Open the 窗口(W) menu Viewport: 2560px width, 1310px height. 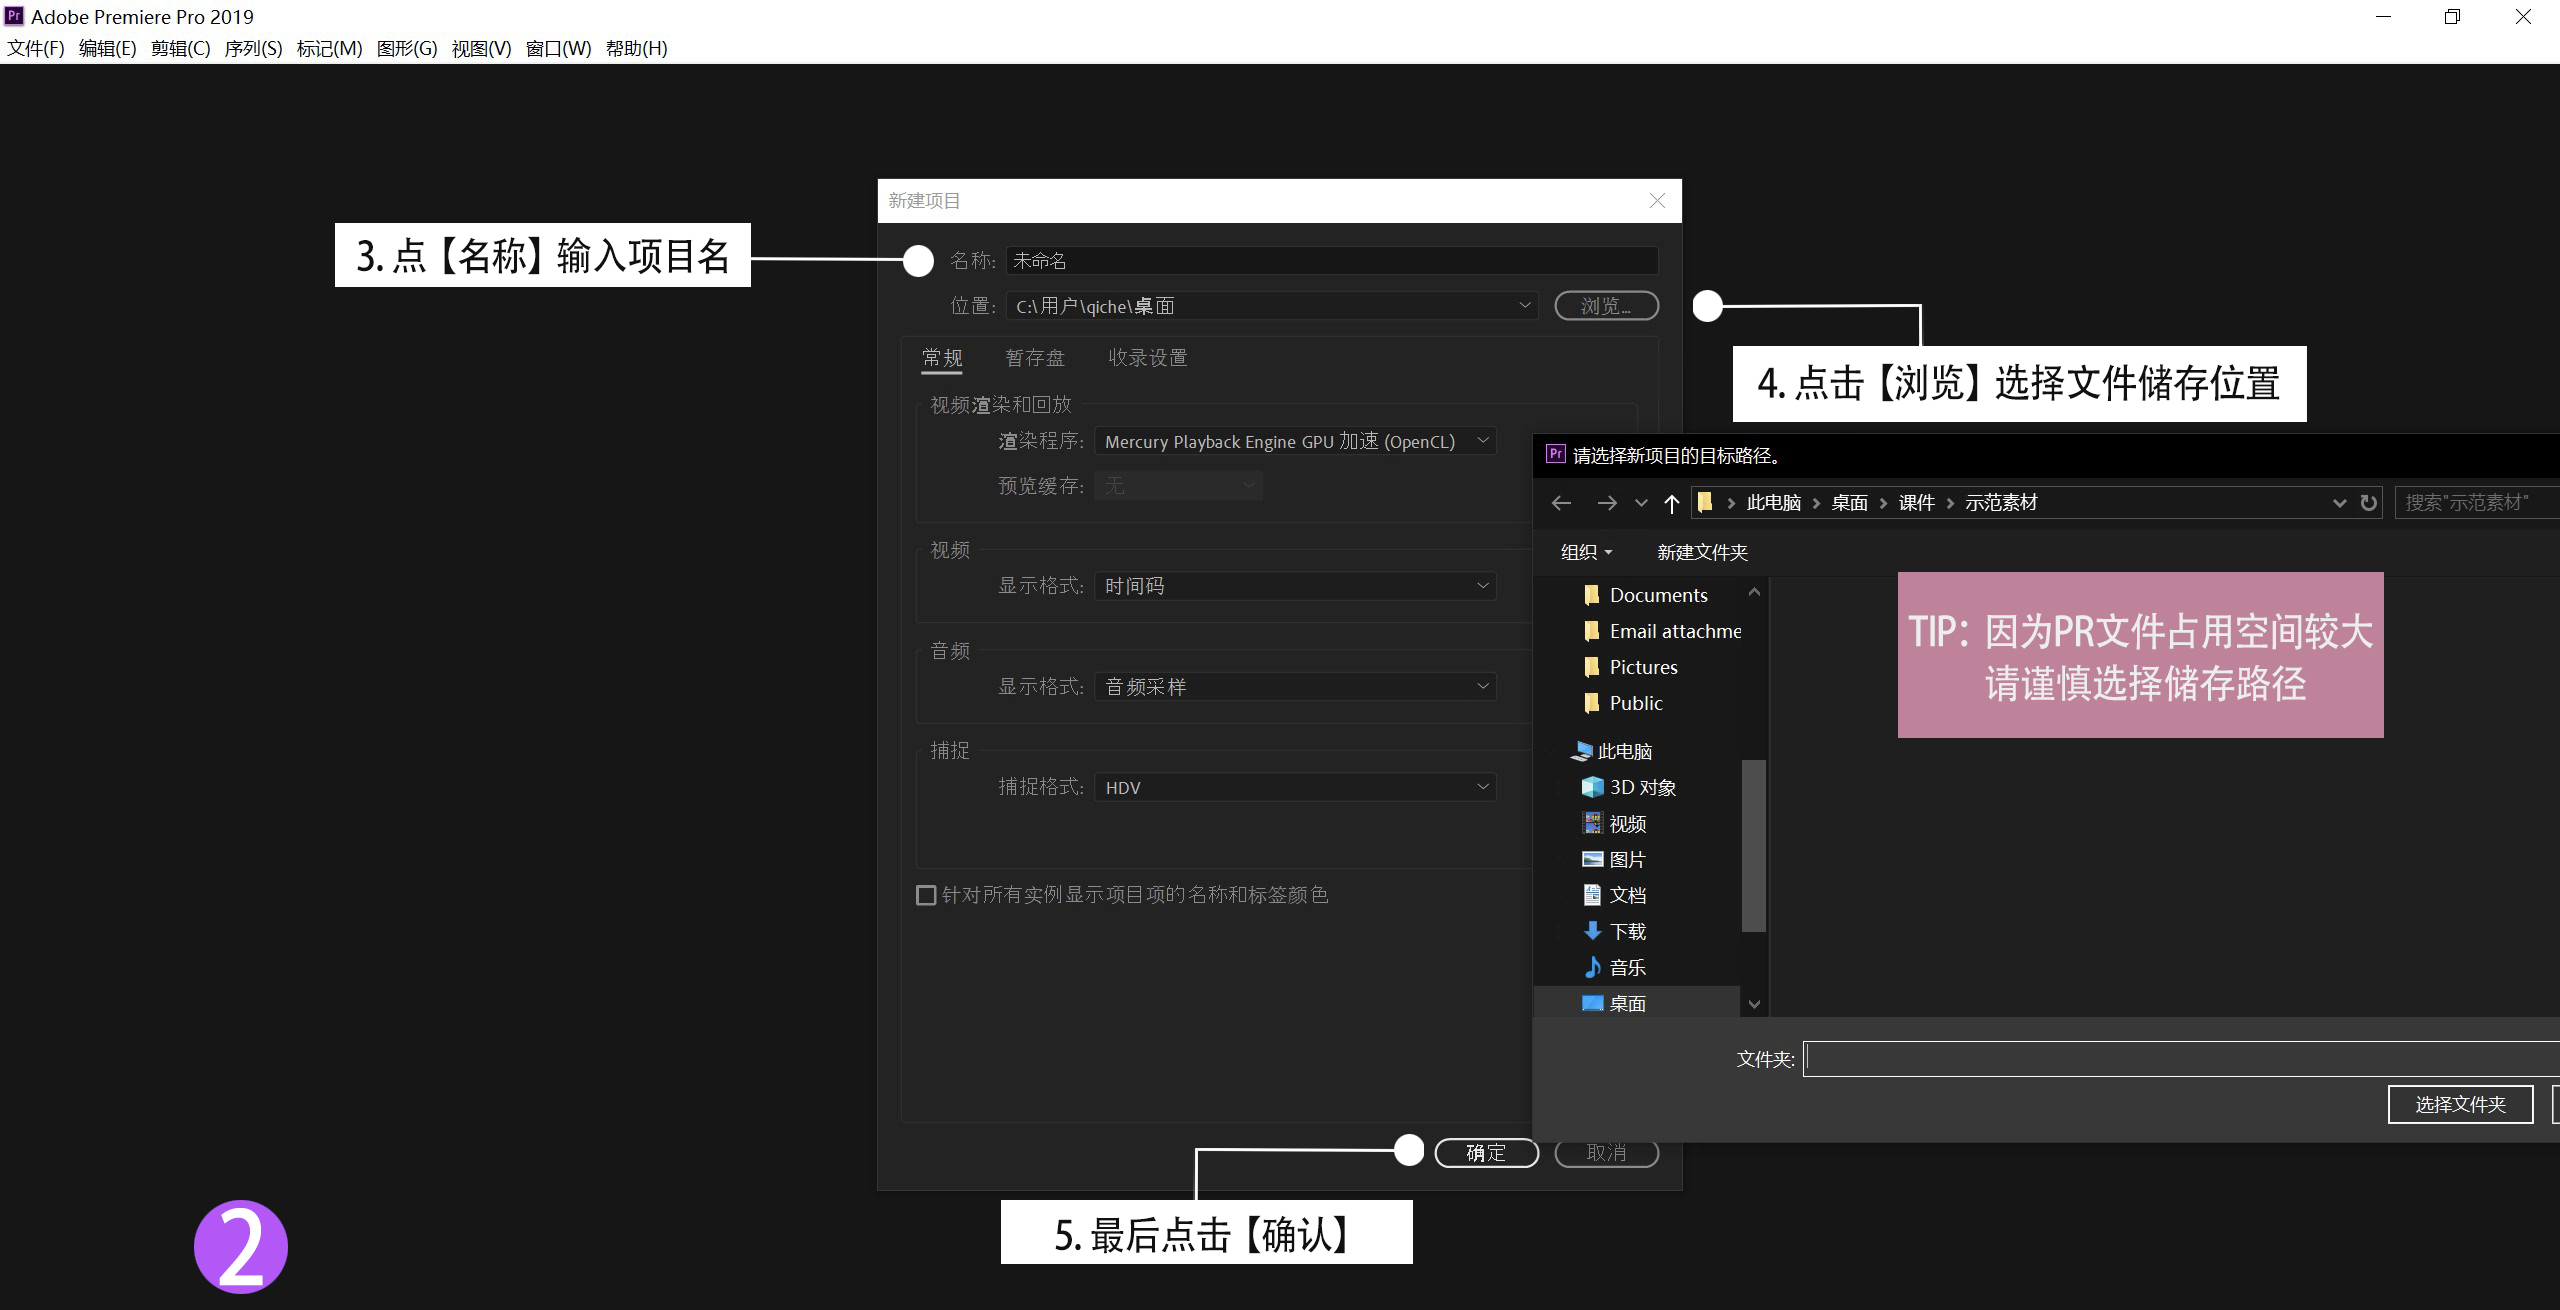point(558,48)
